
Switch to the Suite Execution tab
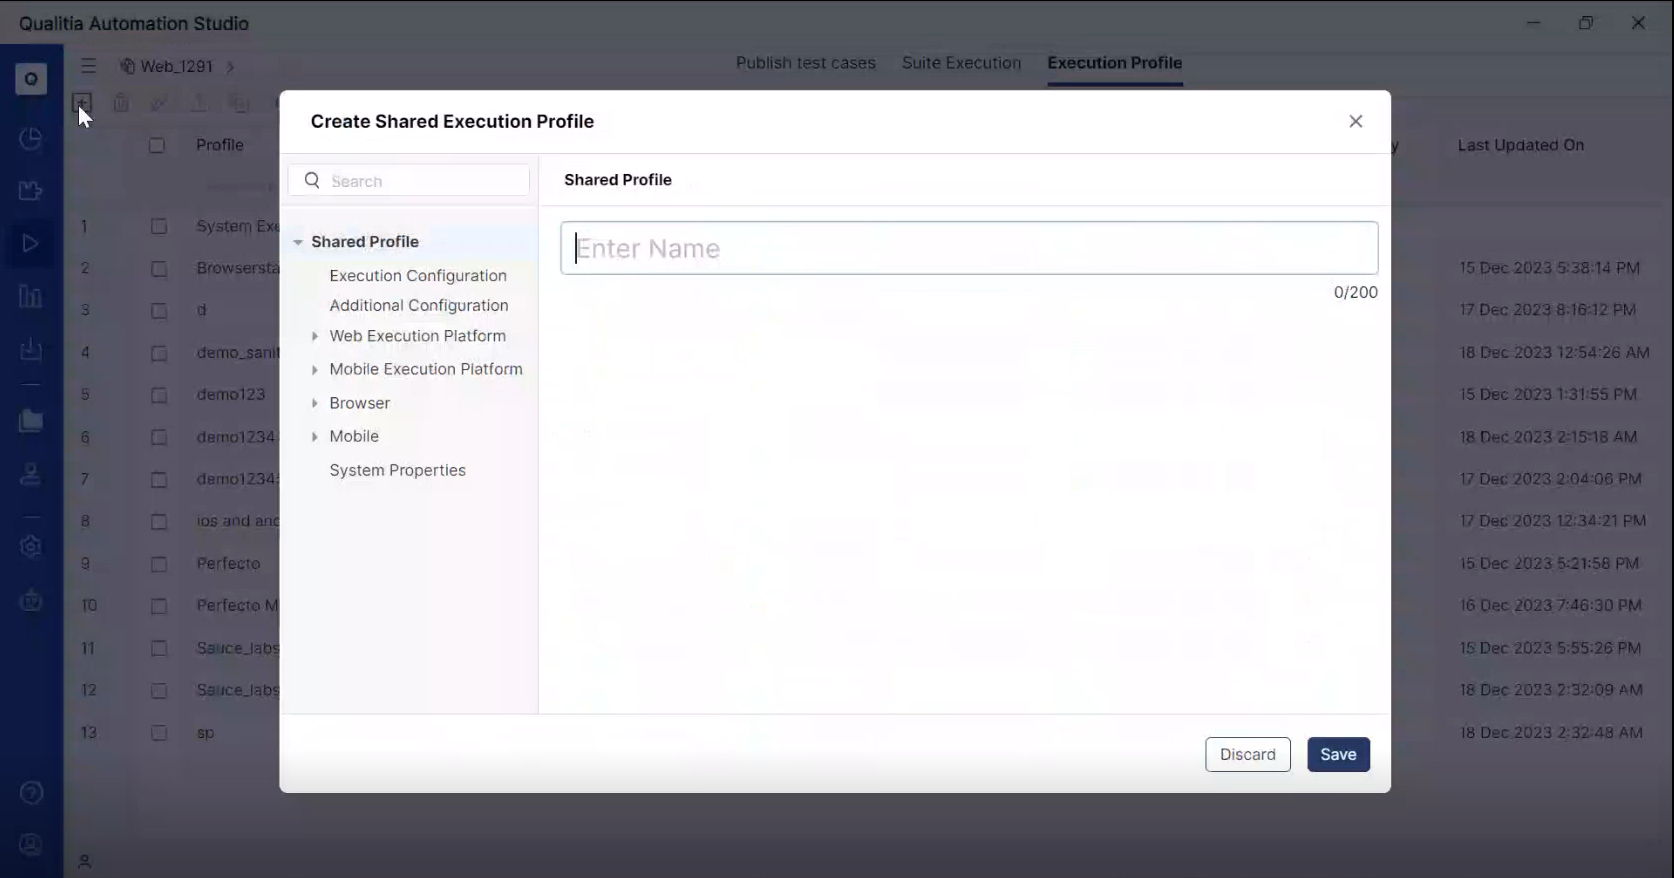(961, 63)
